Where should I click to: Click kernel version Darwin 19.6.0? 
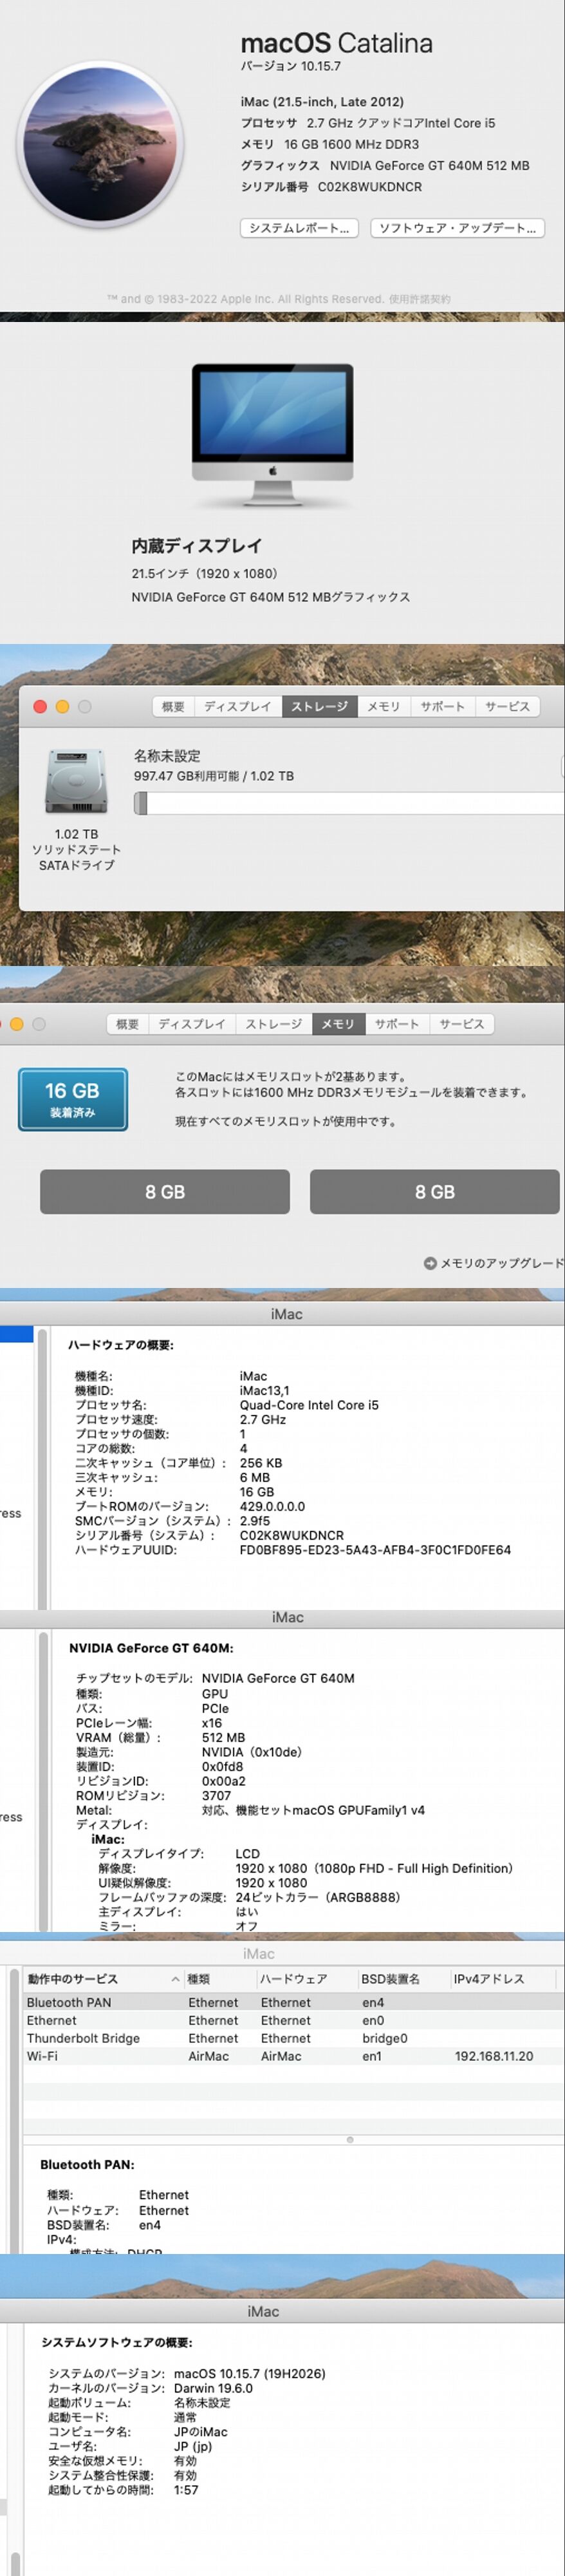point(213,2388)
